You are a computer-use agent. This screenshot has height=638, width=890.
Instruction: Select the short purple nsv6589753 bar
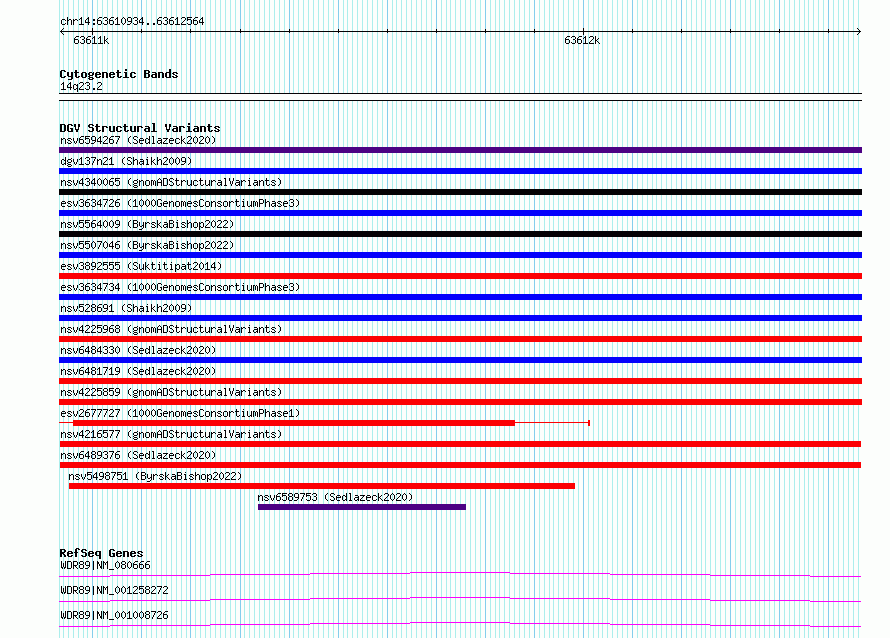(x=362, y=507)
